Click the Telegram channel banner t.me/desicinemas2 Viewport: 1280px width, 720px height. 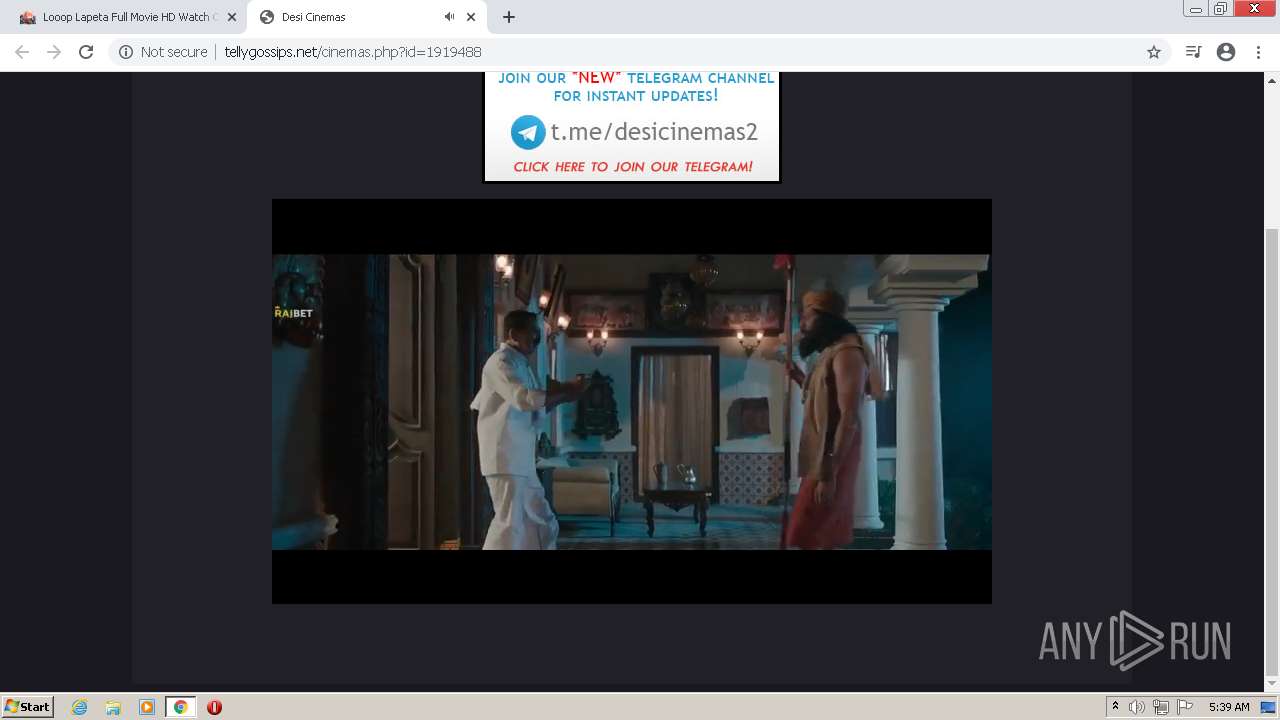point(632,127)
